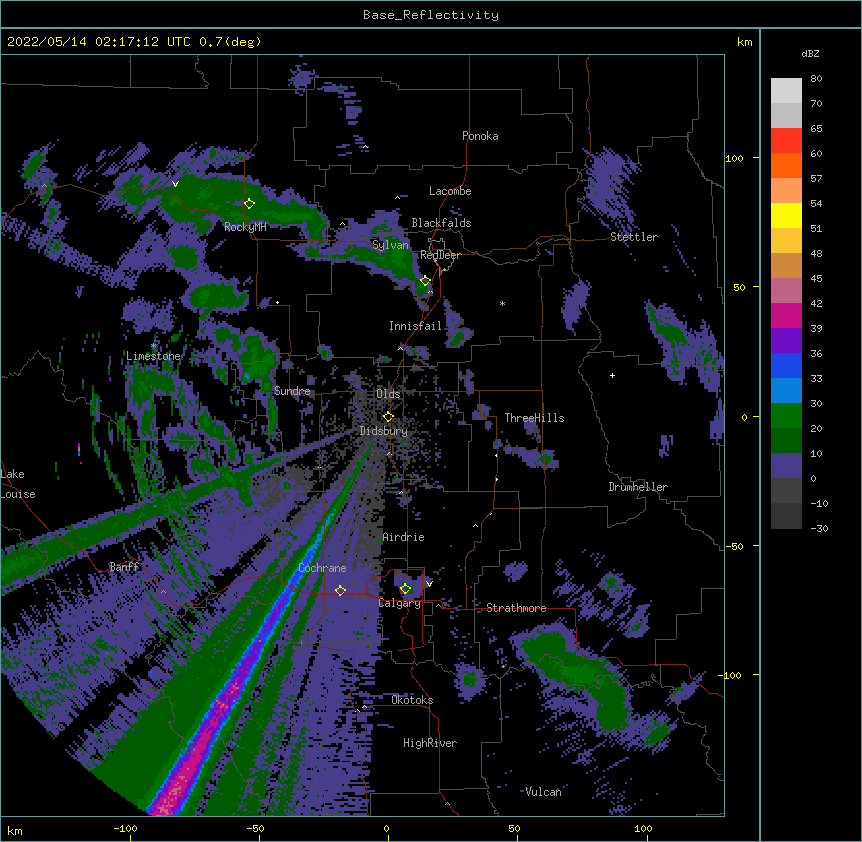Select the Ponoka label
The image size is (862, 842).
point(480,136)
